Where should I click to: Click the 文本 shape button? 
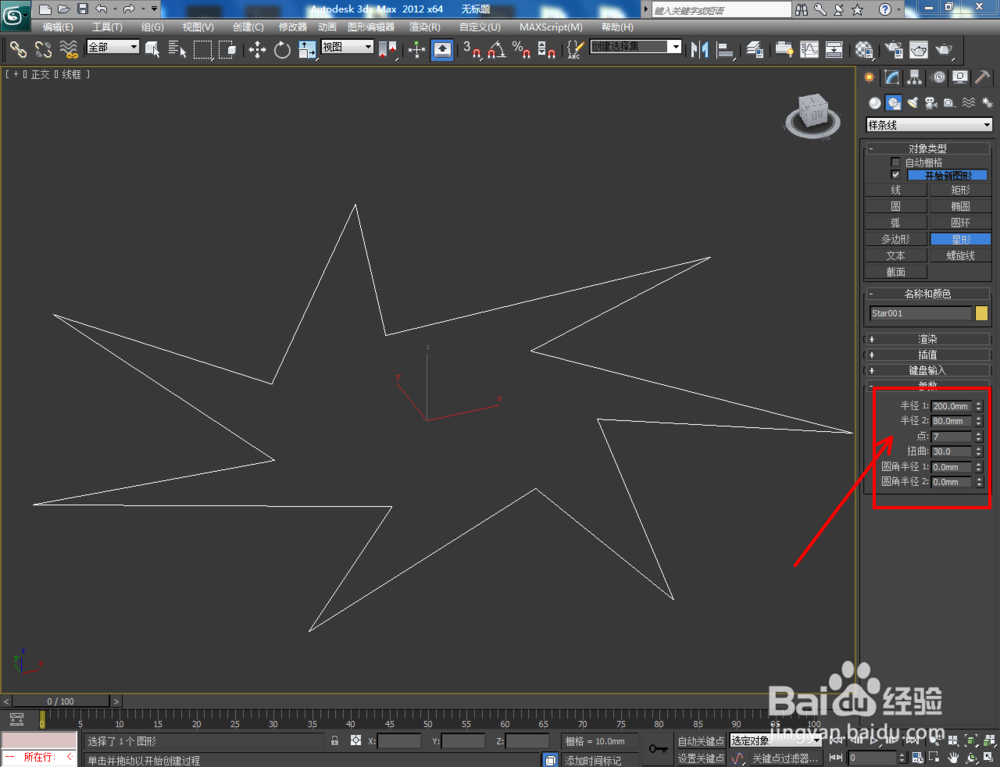point(895,256)
